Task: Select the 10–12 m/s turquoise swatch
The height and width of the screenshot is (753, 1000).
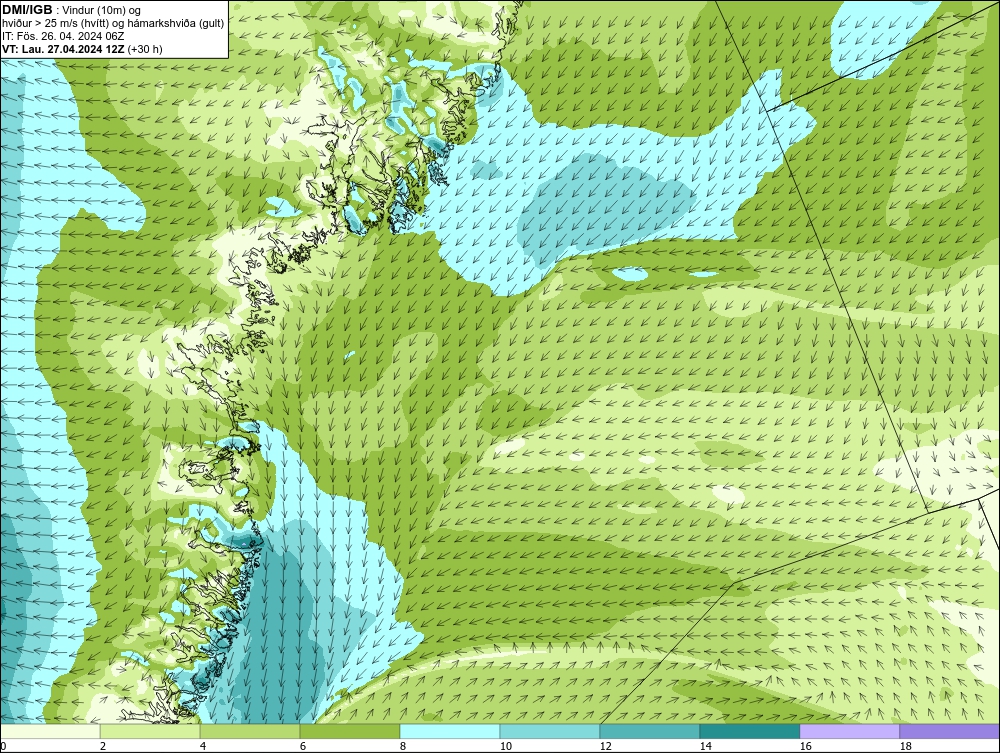Action: 550,731
